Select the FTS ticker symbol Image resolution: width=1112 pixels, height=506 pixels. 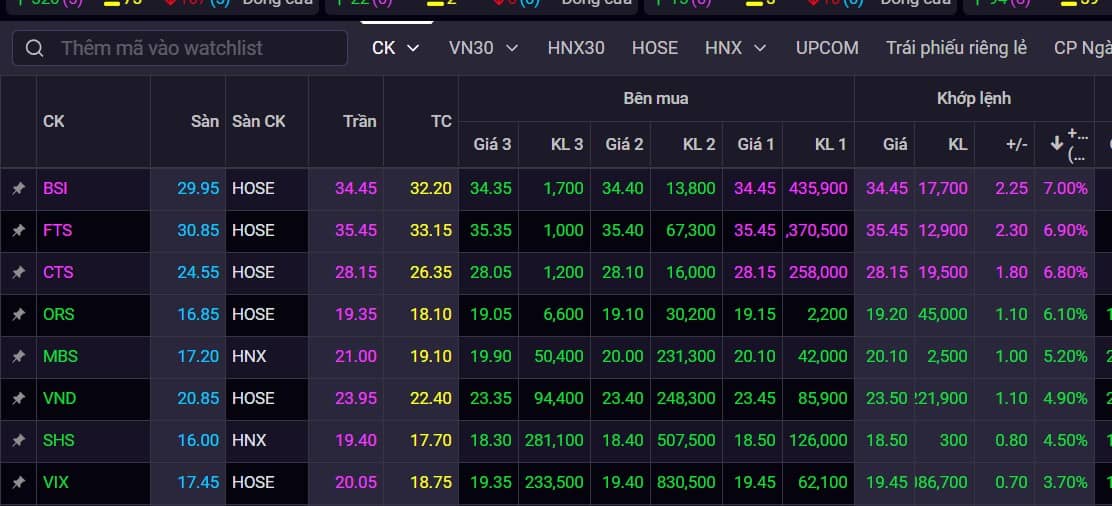[x=57, y=231]
